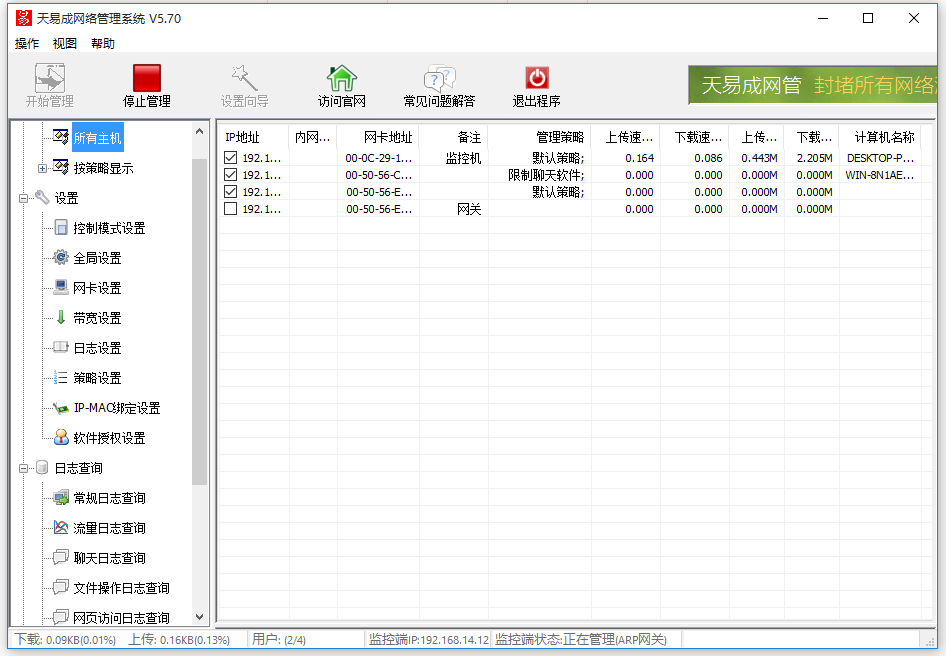The image size is (946, 656).
Task: Open the FAQ (常见问题解答) toolbar icon
Action: 439,78
